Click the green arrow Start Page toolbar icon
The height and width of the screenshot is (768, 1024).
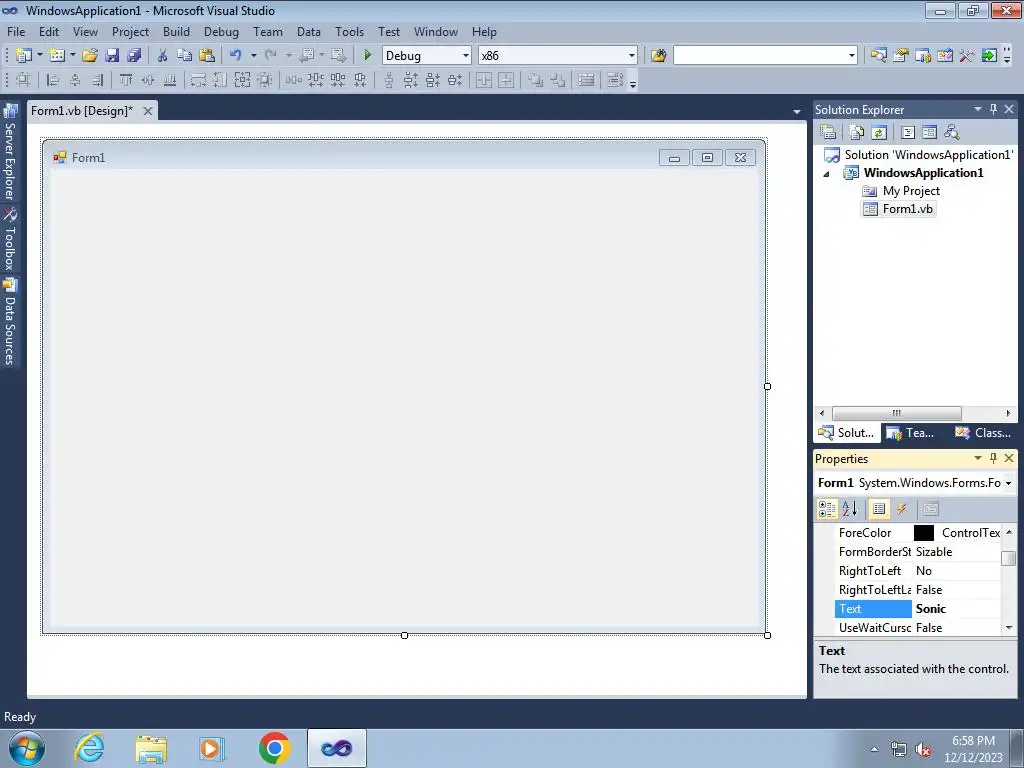pos(989,56)
